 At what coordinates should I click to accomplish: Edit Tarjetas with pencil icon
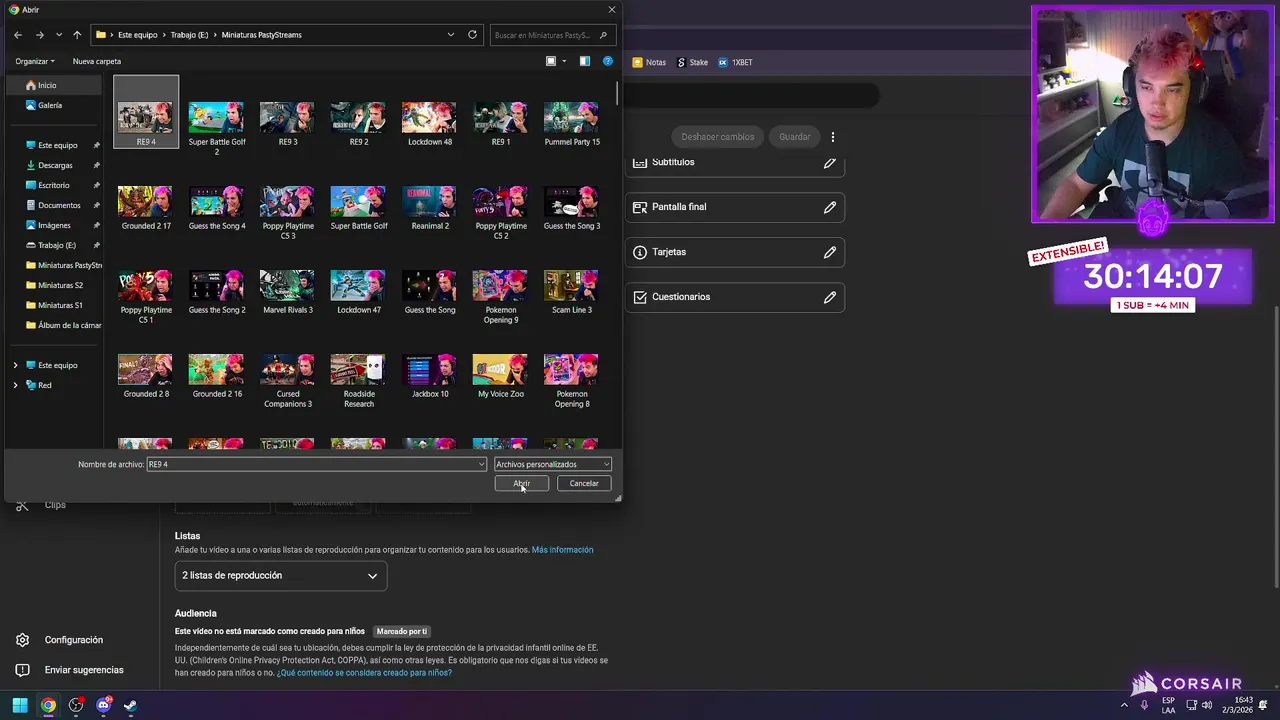pyautogui.click(x=830, y=252)
